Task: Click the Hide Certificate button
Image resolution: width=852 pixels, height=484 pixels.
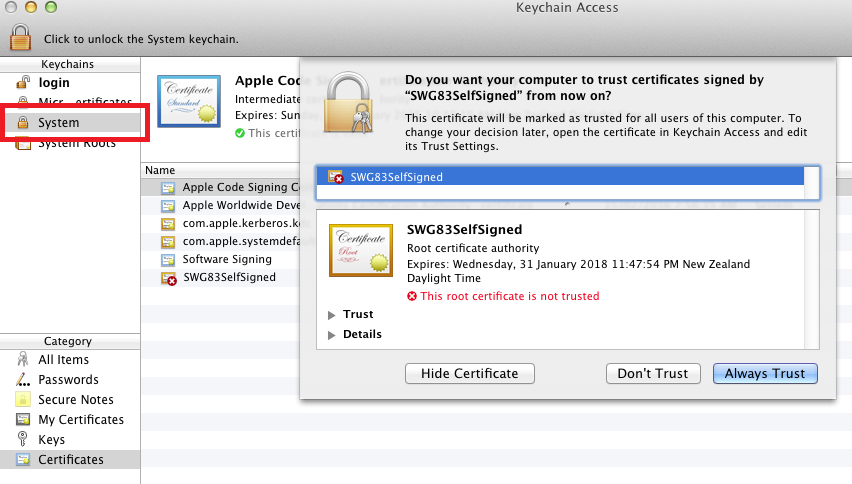Action: 469,373
